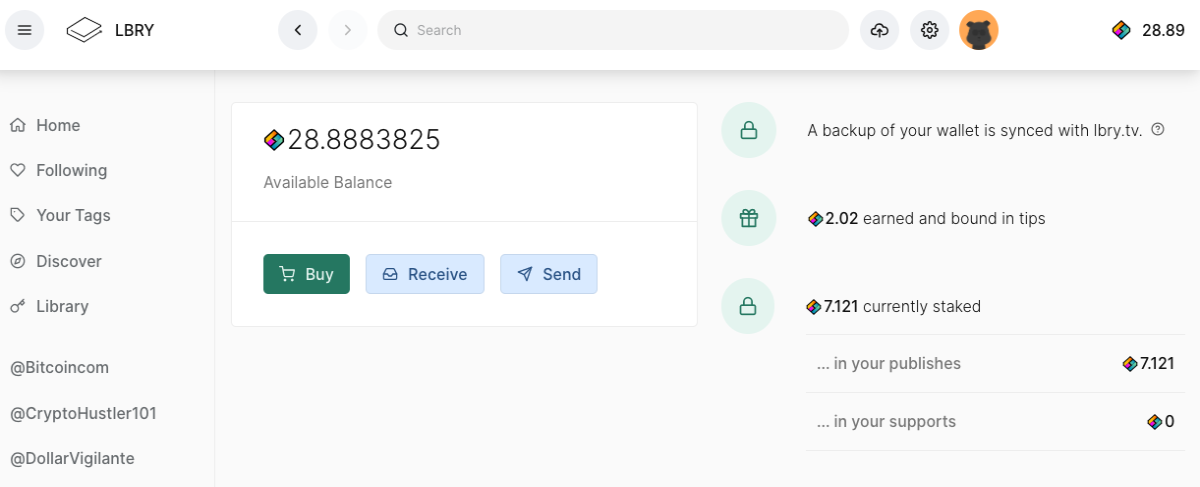The height and width of the screenshot is (487, 1200).
Task: Click the Buy button
Action: [306, 274]
